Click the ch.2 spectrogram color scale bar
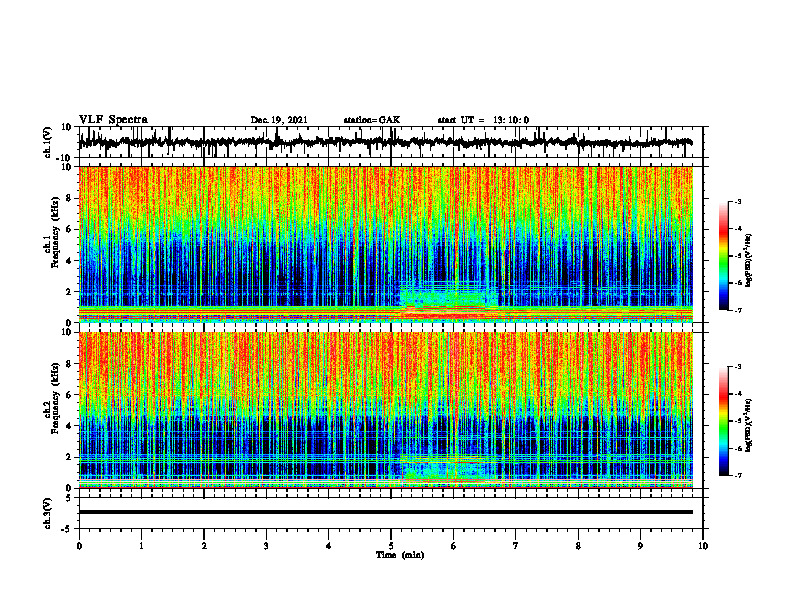 [x=724, y=421]
